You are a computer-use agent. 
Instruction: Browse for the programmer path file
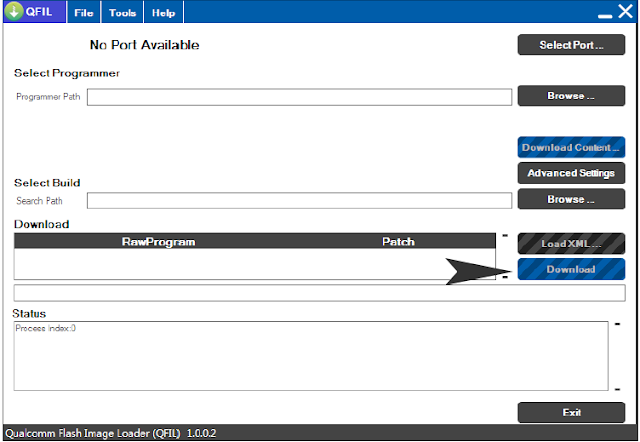[571, 96]
